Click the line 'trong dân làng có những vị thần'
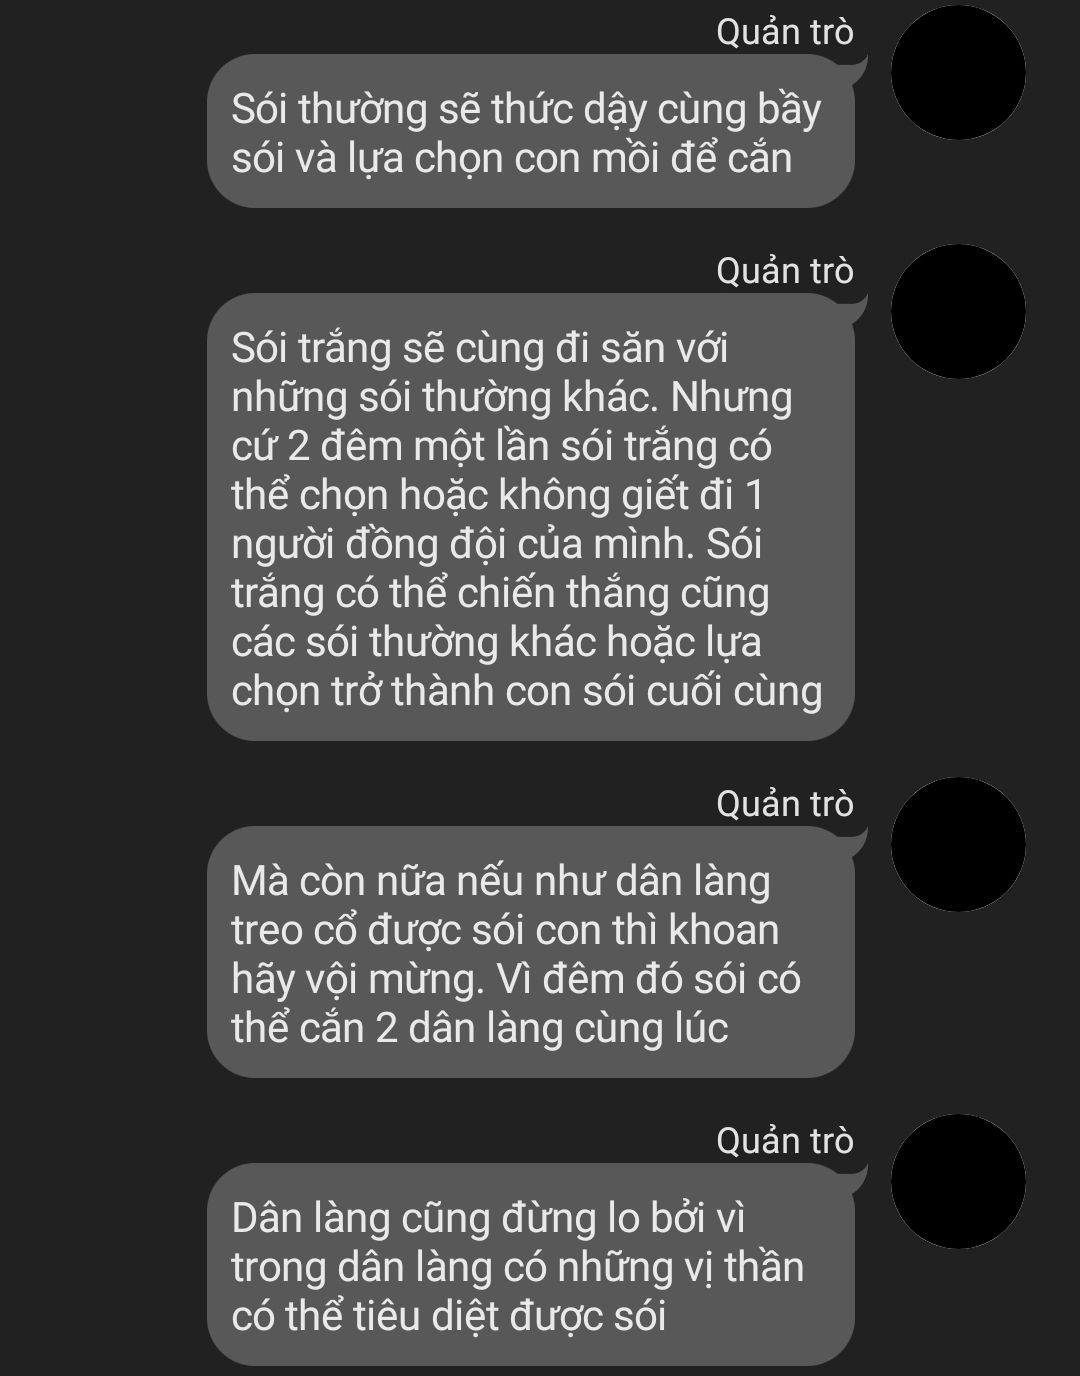The height and width of the screenshot is (1376, 1080). pos(518,1267)
